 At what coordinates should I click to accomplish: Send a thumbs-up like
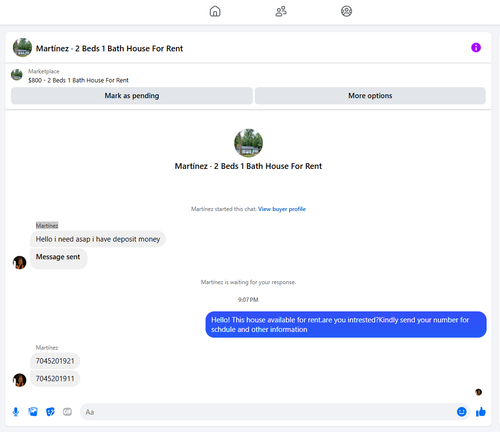click(x=481, y=412)
